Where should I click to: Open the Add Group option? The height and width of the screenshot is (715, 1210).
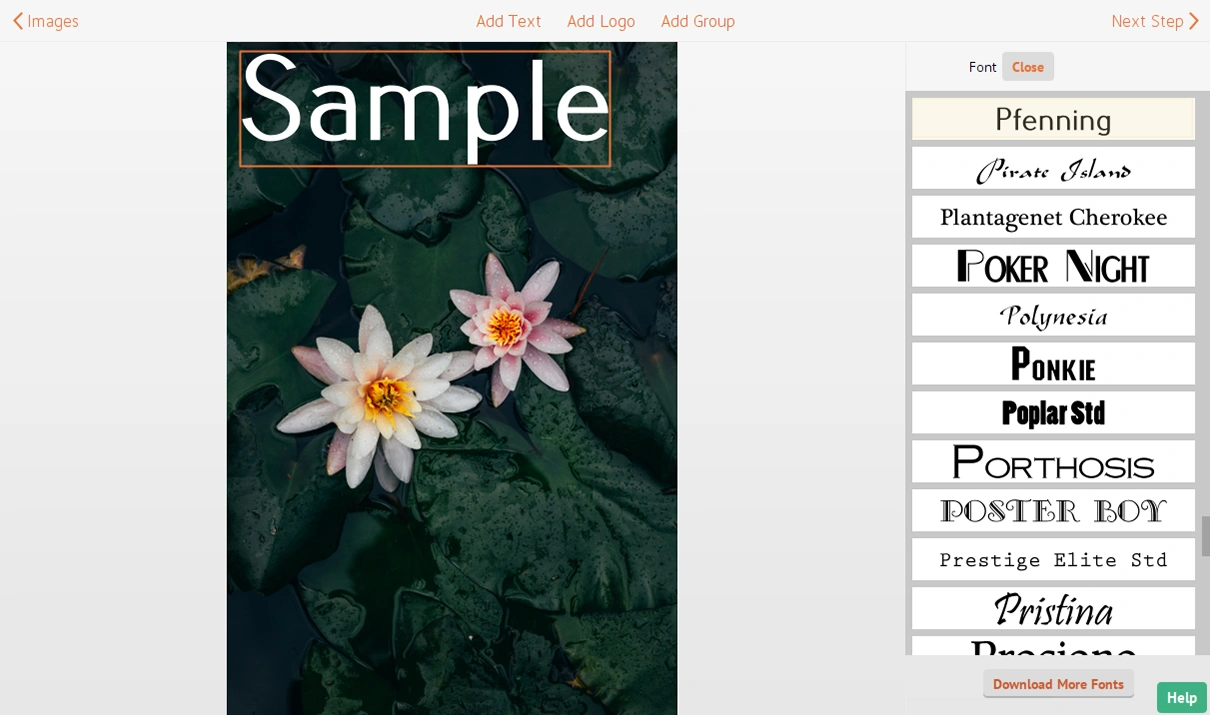click(x=698, y=21)
